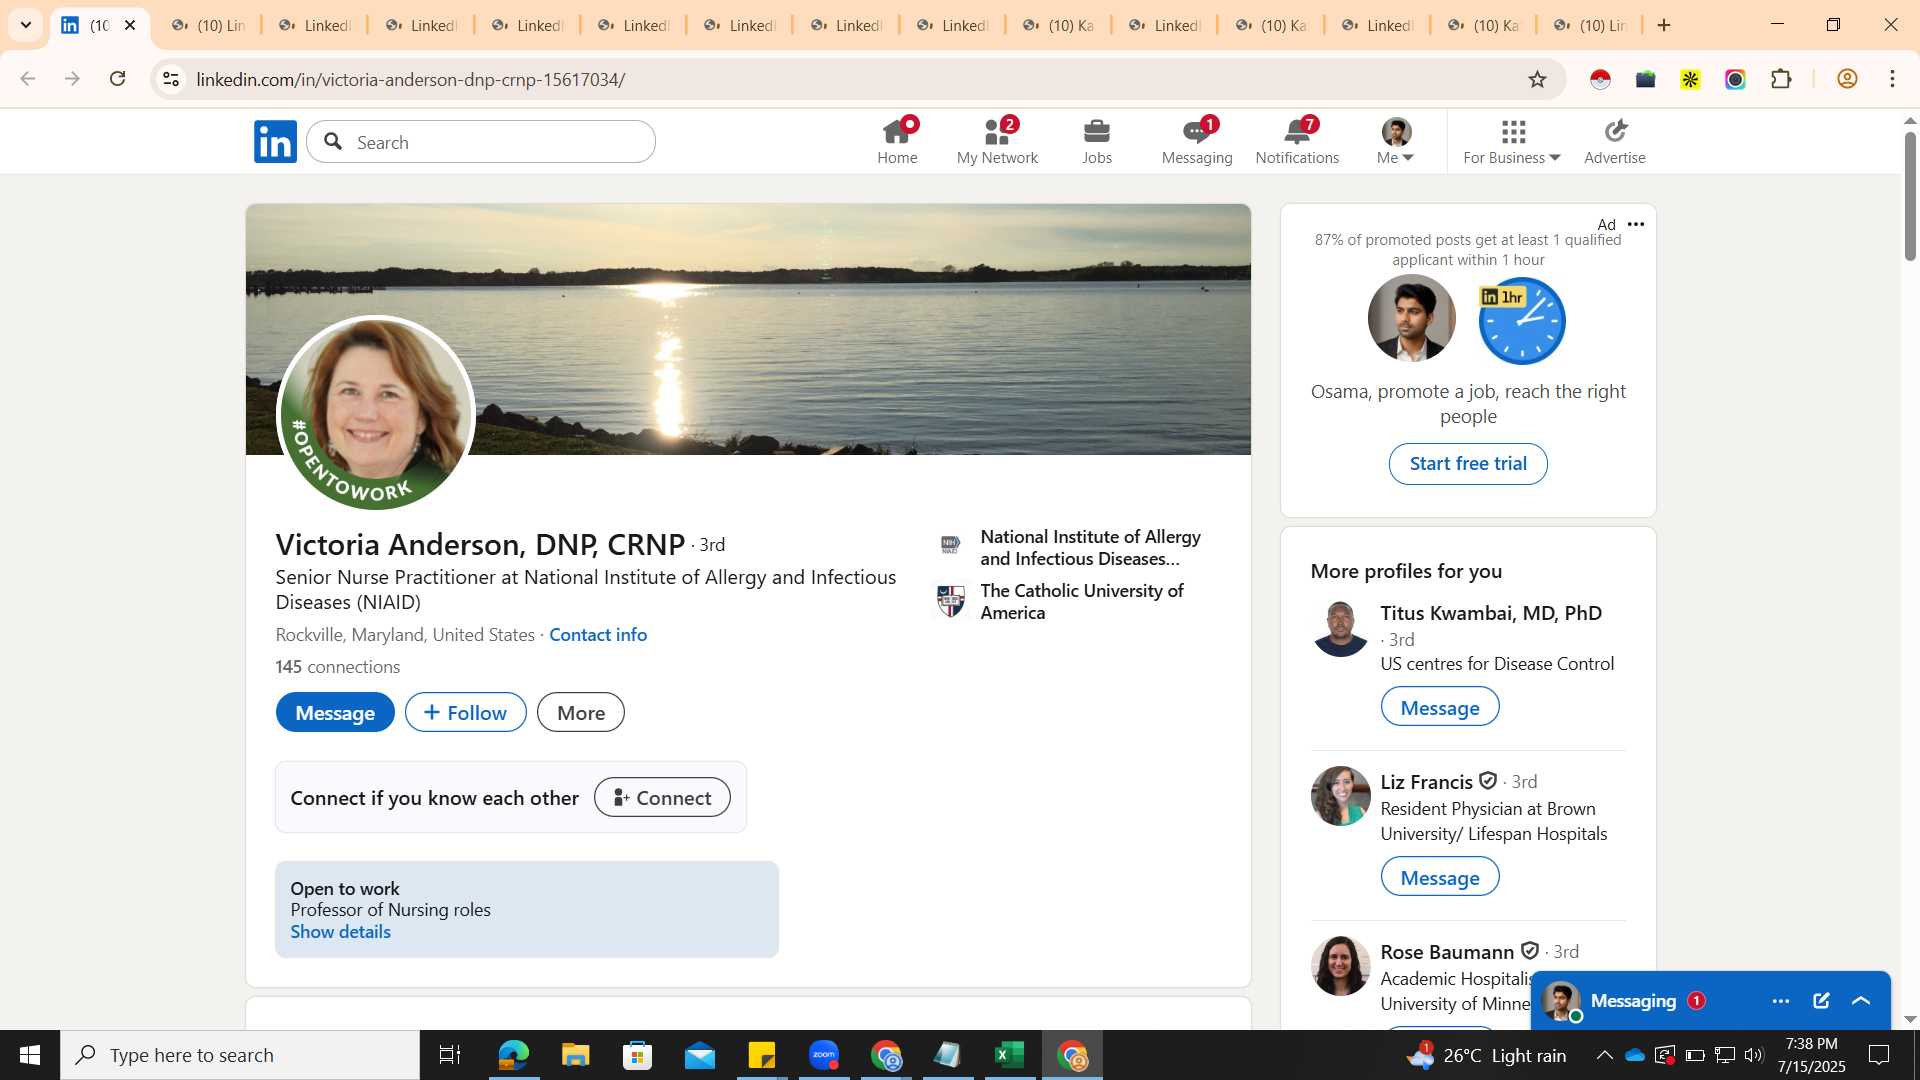Open Rose Baumann's profile name
This screenshot has height=1080, width=1920.
point(1447,952)
